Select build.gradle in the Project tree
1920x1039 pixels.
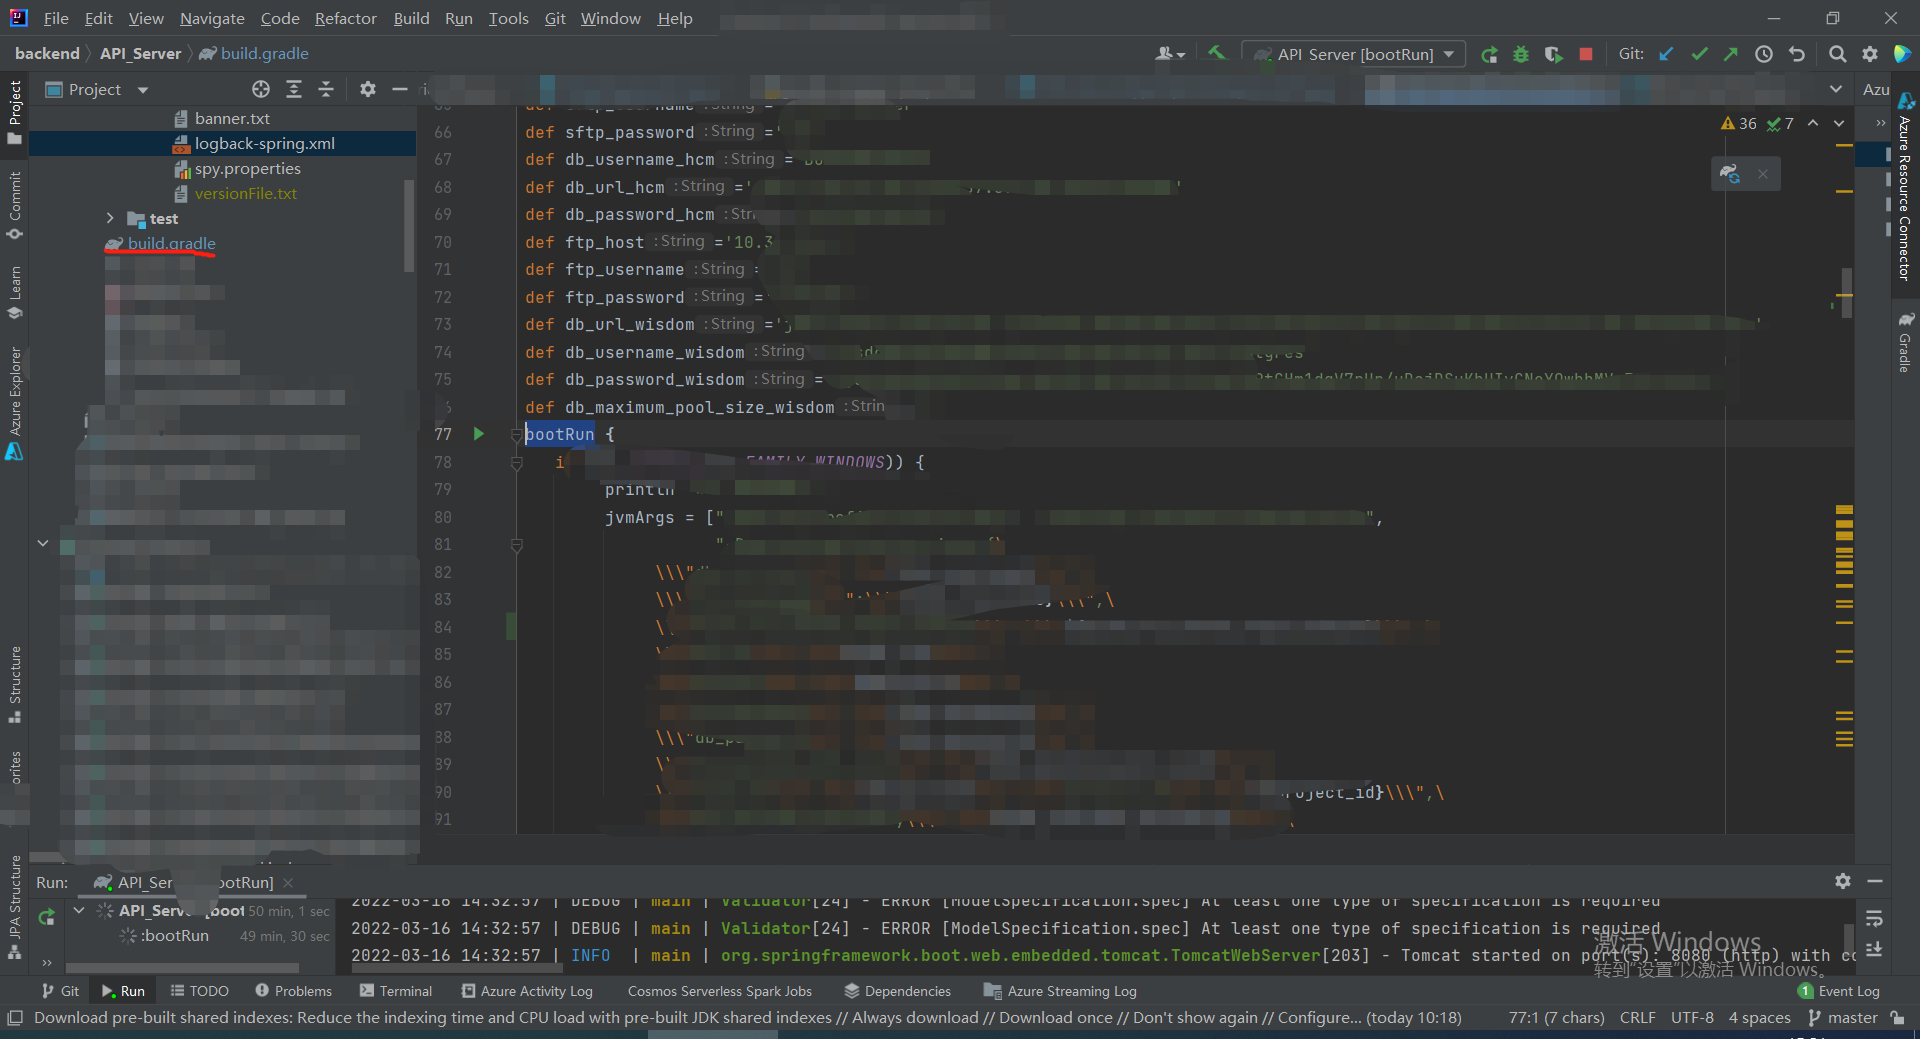click(171, 243)
